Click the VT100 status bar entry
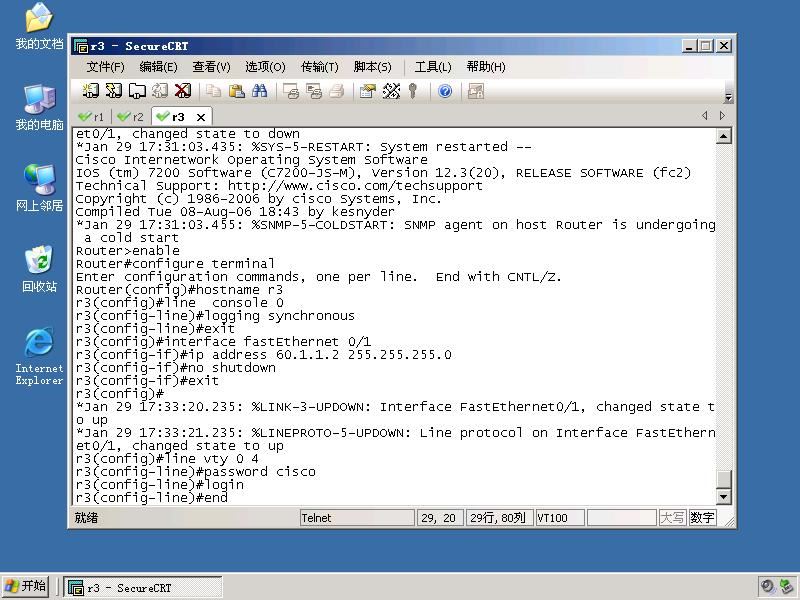 coord(560,518)
